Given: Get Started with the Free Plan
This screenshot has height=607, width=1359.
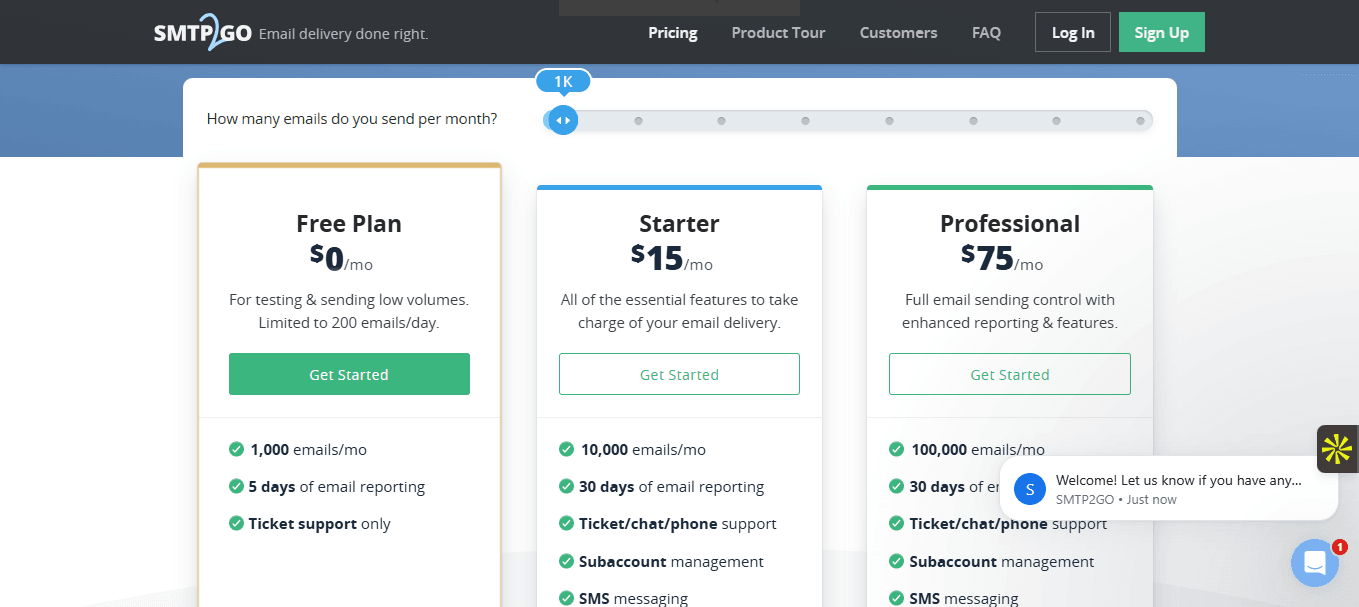Looking at the screenshot, I should [x=349, y=374].
